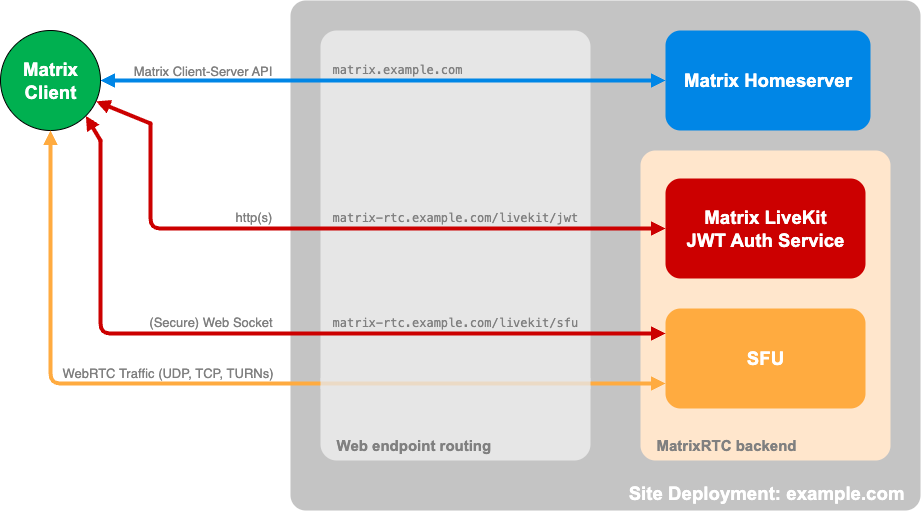Select the blue Matrix Homeserver box

pyautogui.click(x=767, y=81)
